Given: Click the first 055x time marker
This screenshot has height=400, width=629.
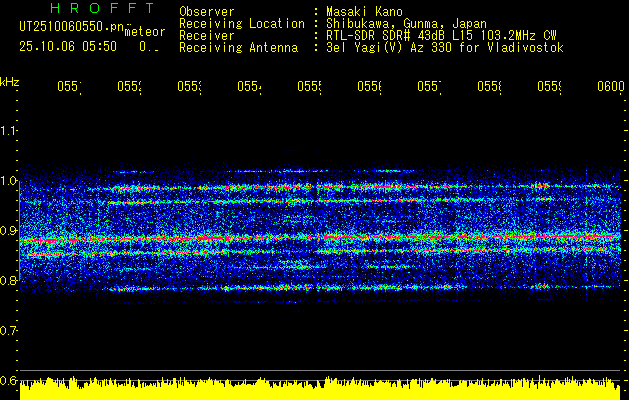Looking at the screenshot, I should [x=69, y=86].
